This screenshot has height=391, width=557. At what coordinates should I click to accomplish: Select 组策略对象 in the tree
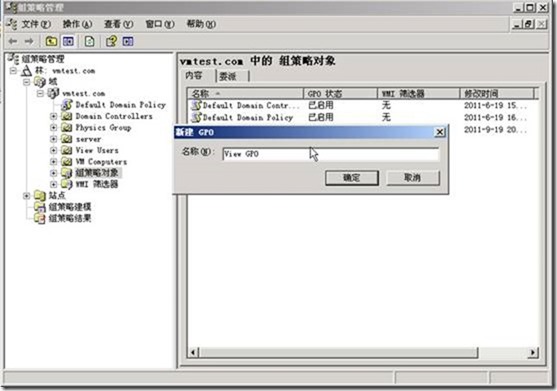[97, 173]
